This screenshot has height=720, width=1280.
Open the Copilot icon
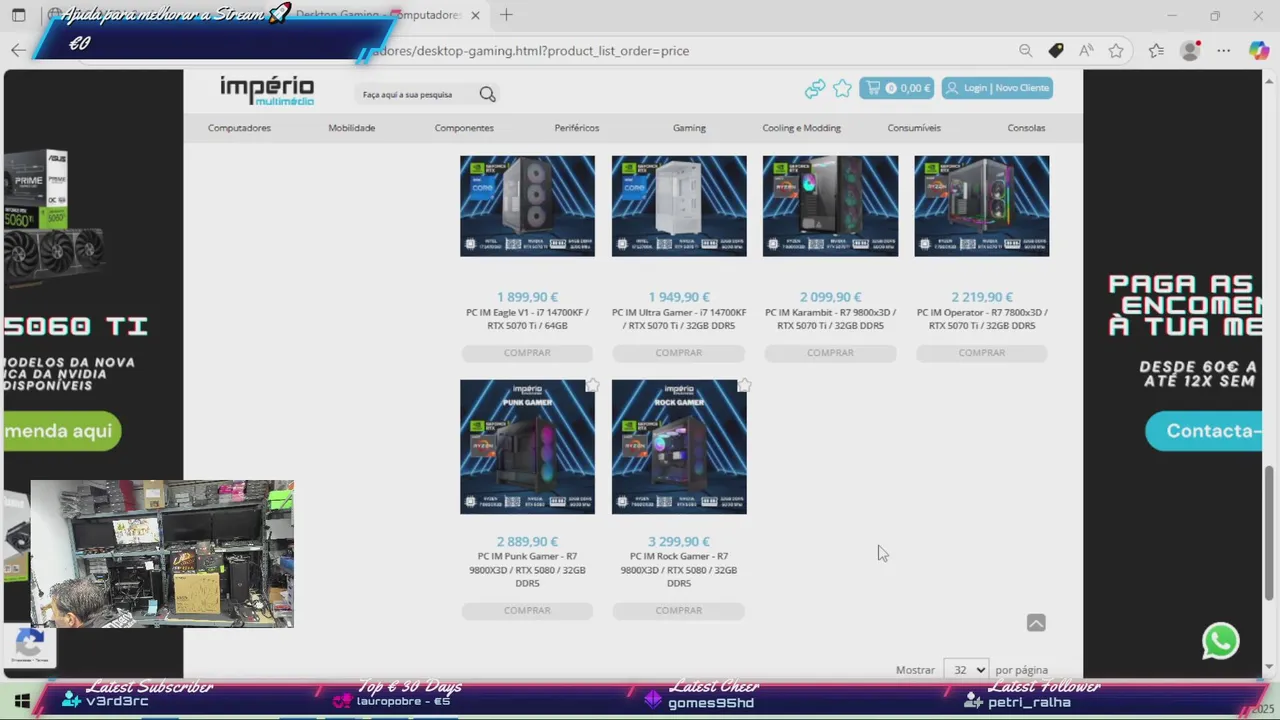pos(1259,50)
